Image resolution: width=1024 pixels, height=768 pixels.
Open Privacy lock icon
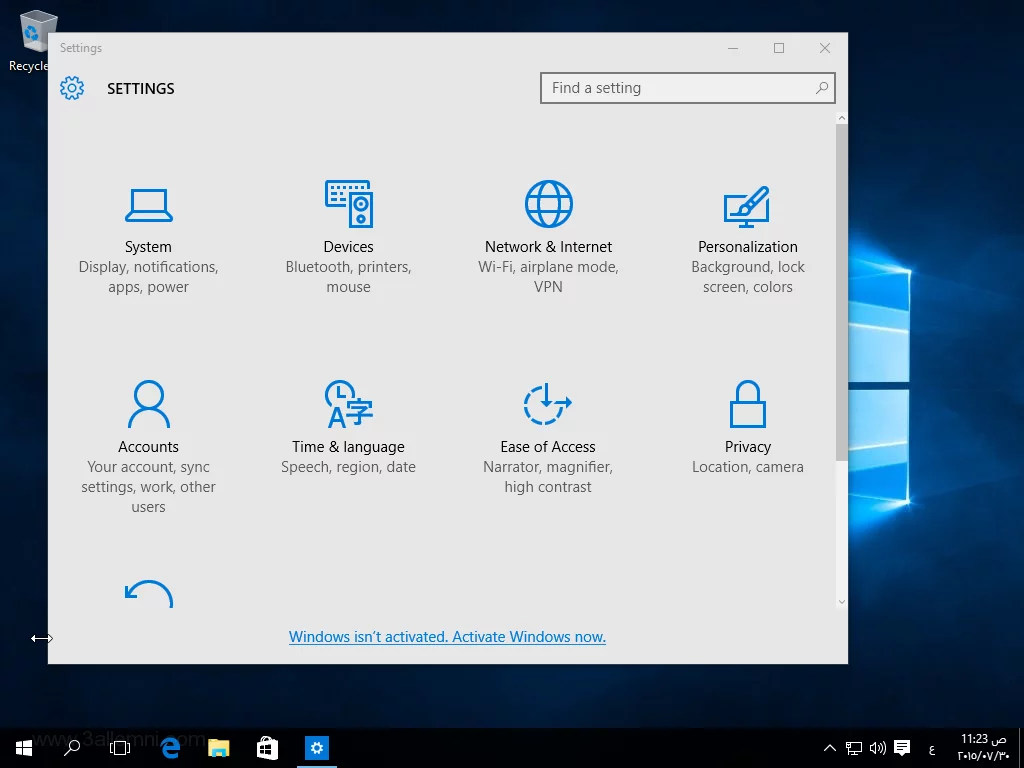pyautogui.click(x=747, y=404)
